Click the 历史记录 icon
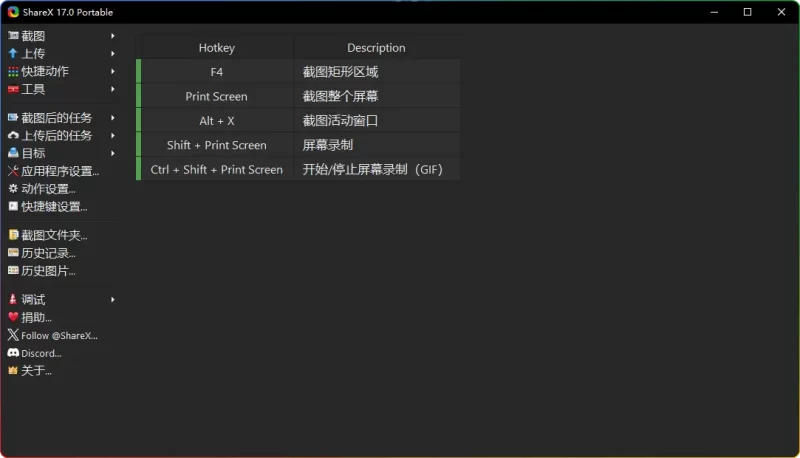This screenshot has width=800, height=458. pos(13,253)
